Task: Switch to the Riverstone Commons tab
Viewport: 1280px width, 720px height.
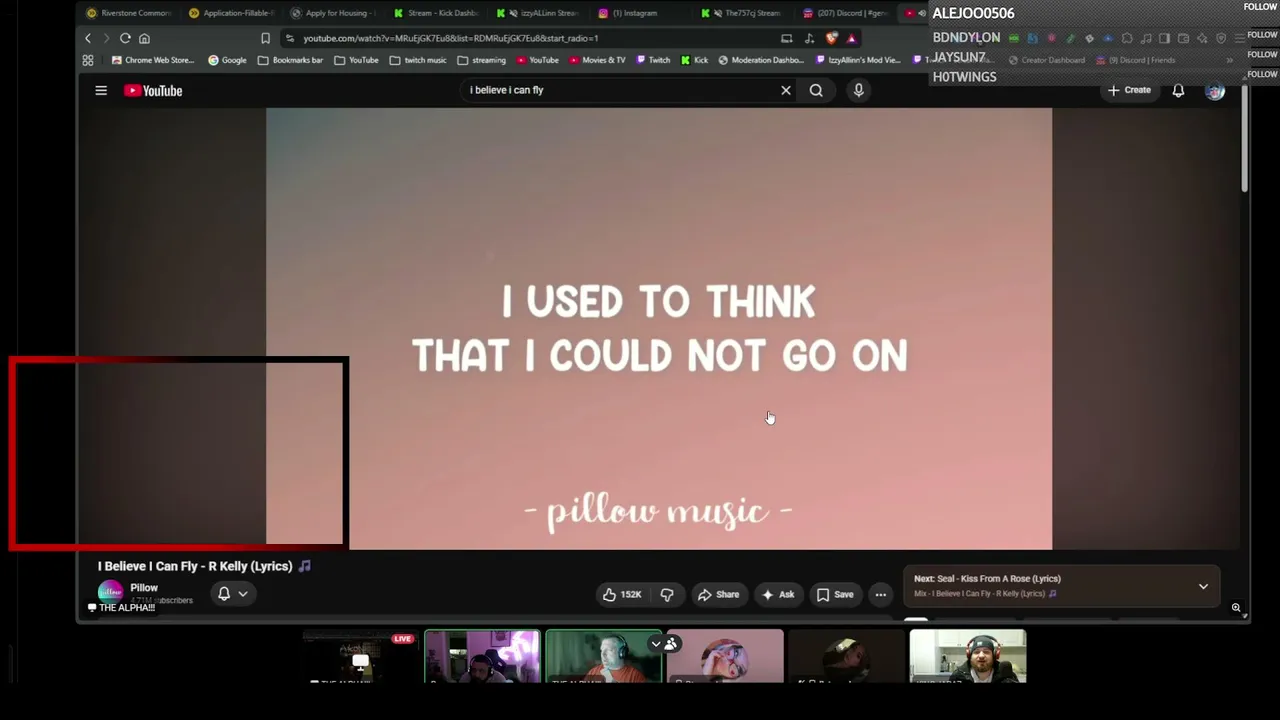Action: pyautogui.click(x=129, y=13)
